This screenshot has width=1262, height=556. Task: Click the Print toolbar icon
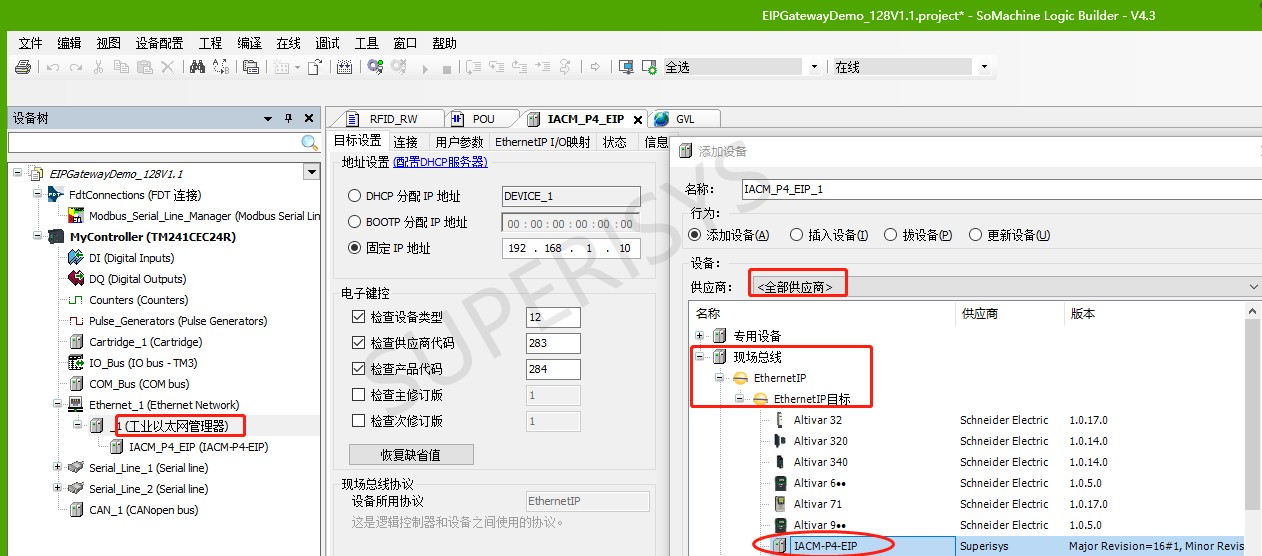24,67
